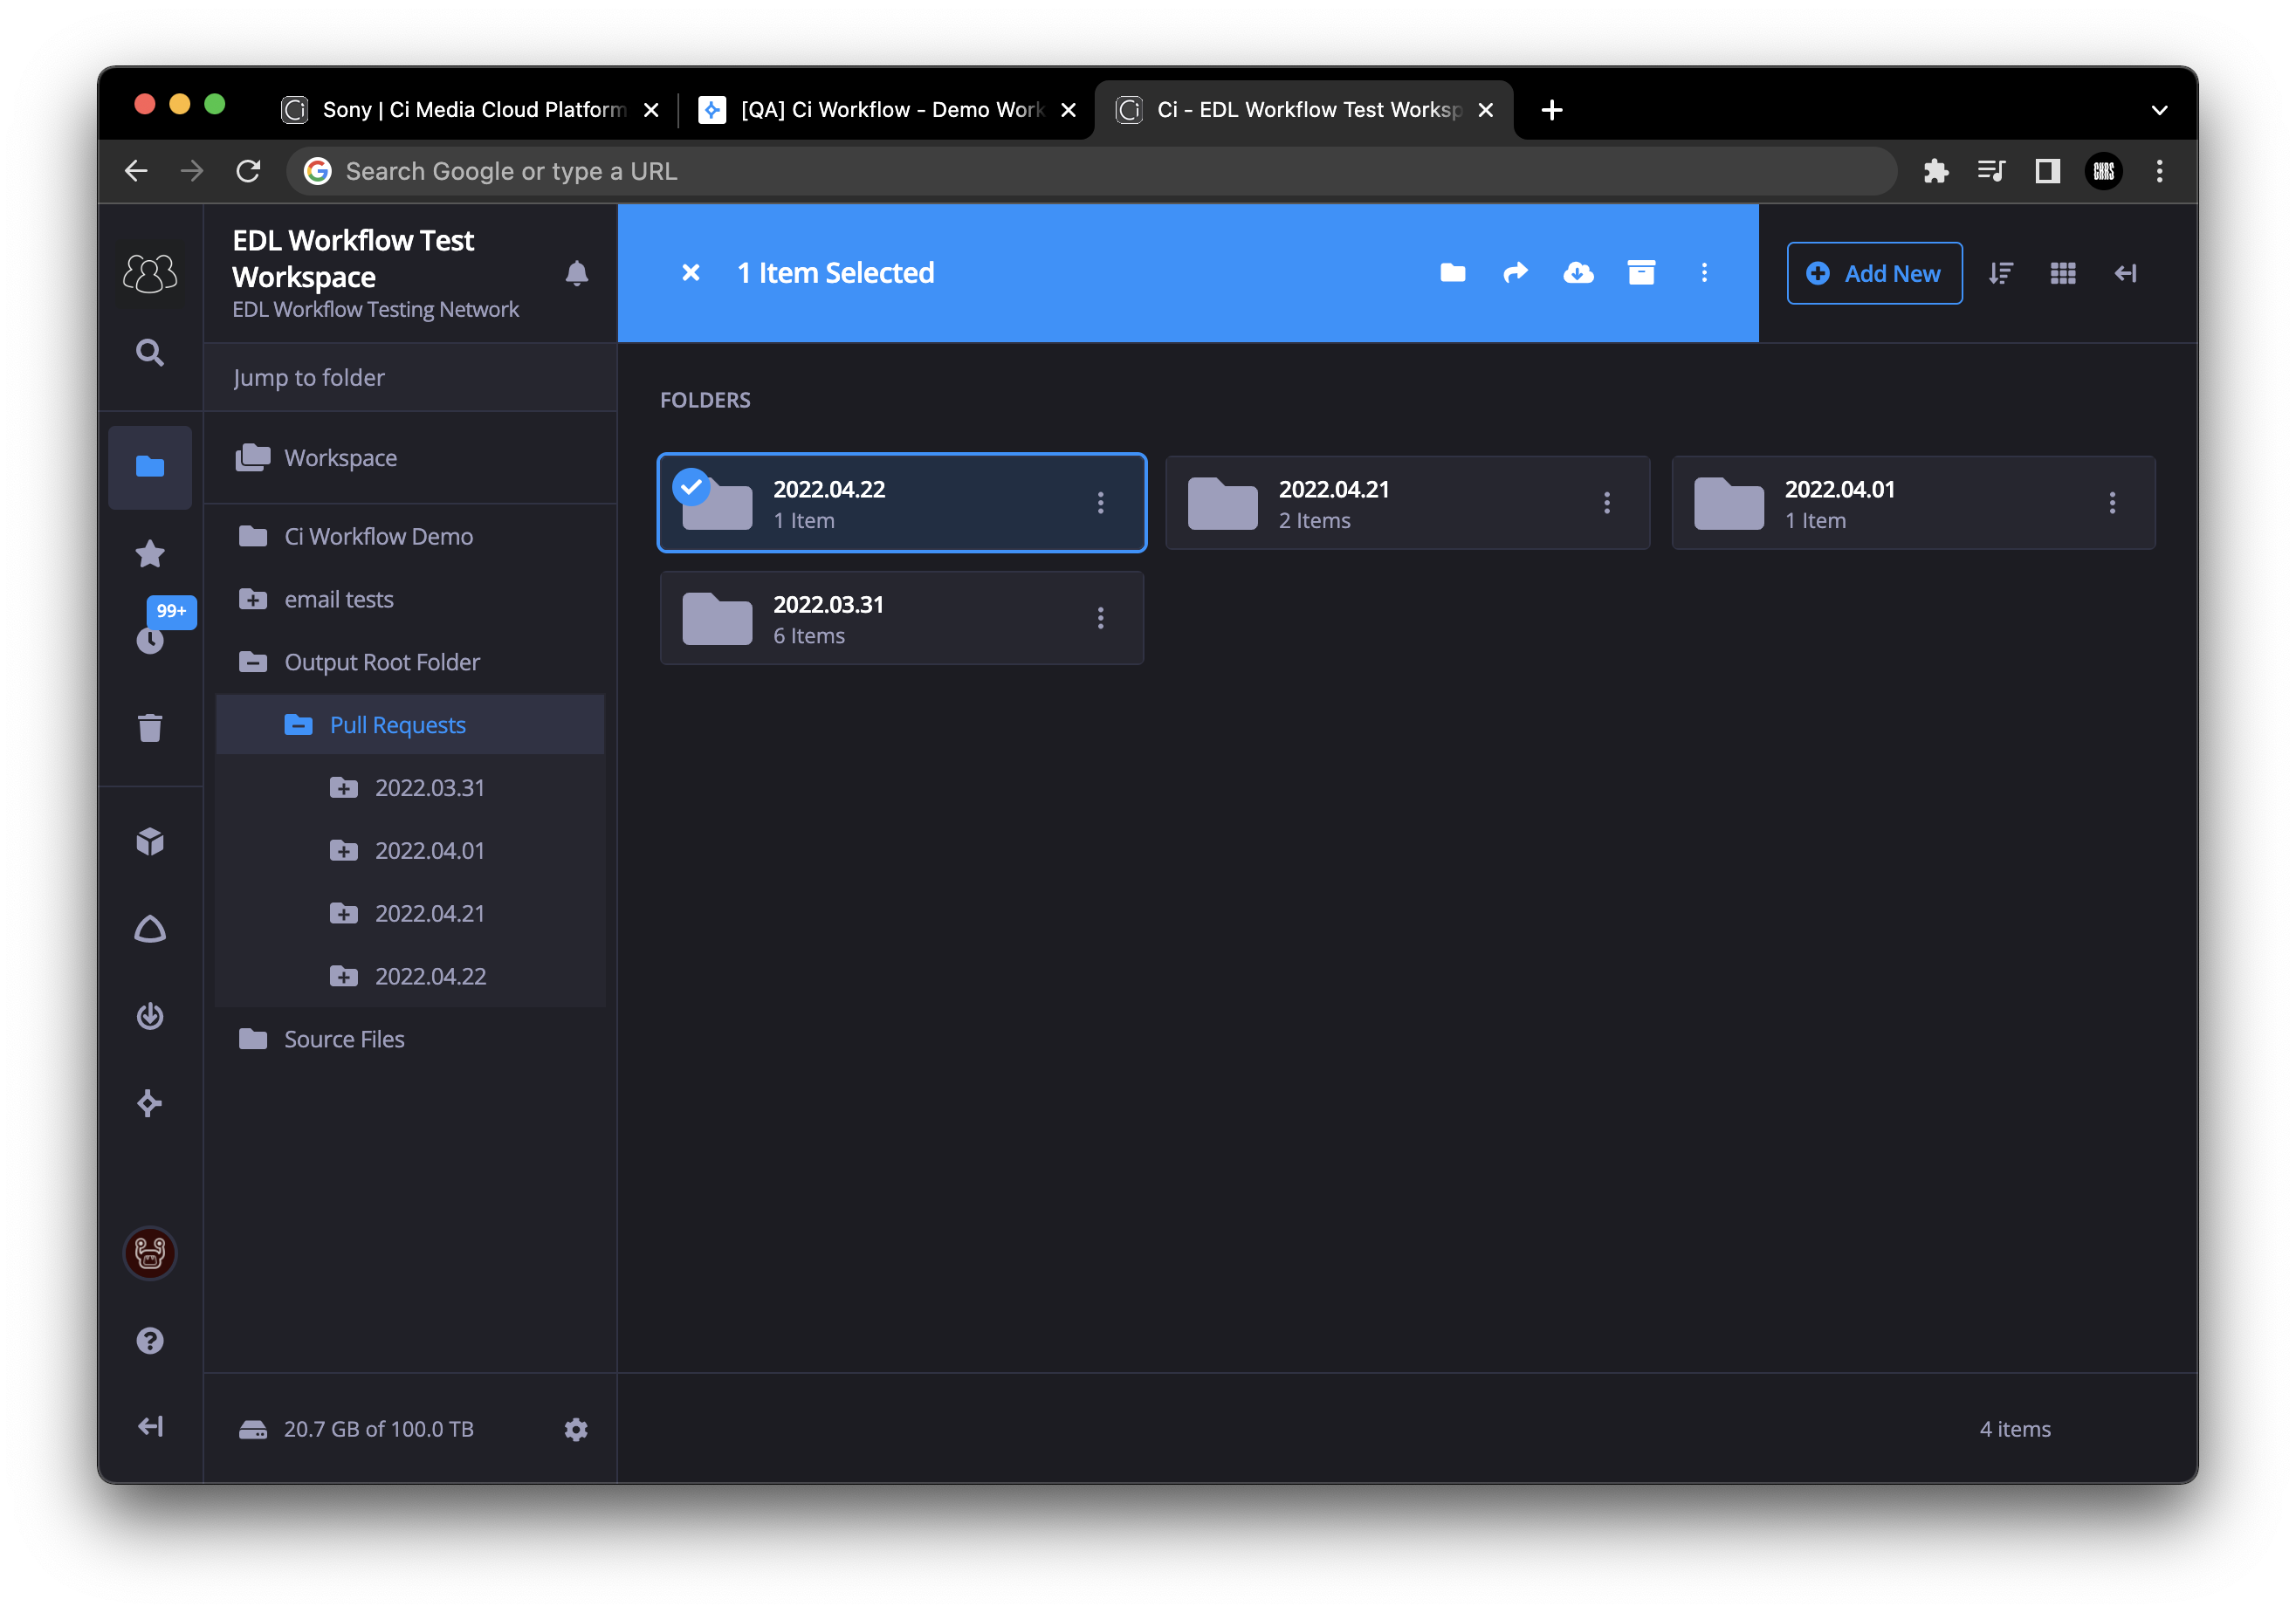Open recent activity clock with 99+ badge
This screenshot has width=2296, height=1613.
150,639
